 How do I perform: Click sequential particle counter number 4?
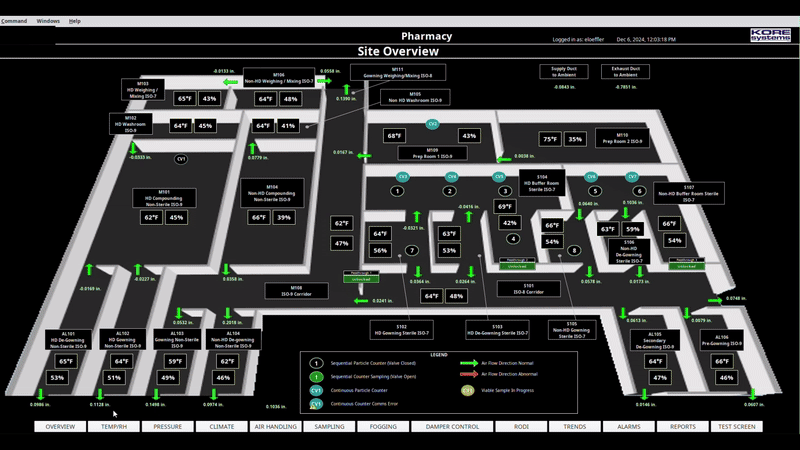(513, 239)
